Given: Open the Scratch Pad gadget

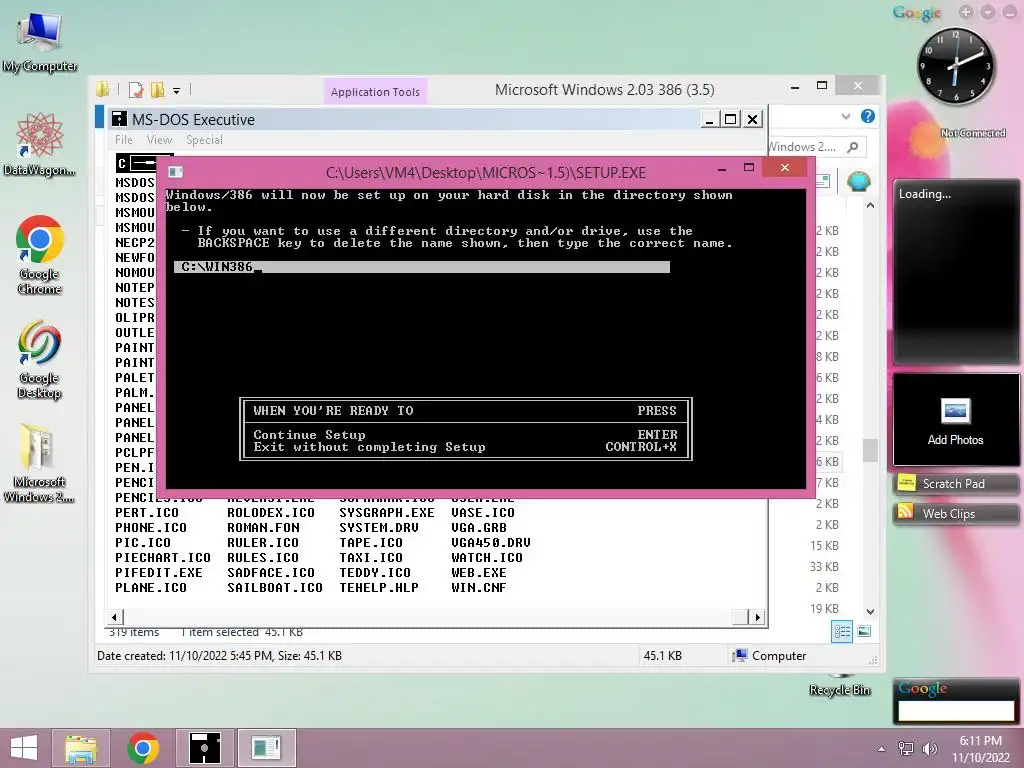Looking at the screenshot, I should [x=955, y=484].
